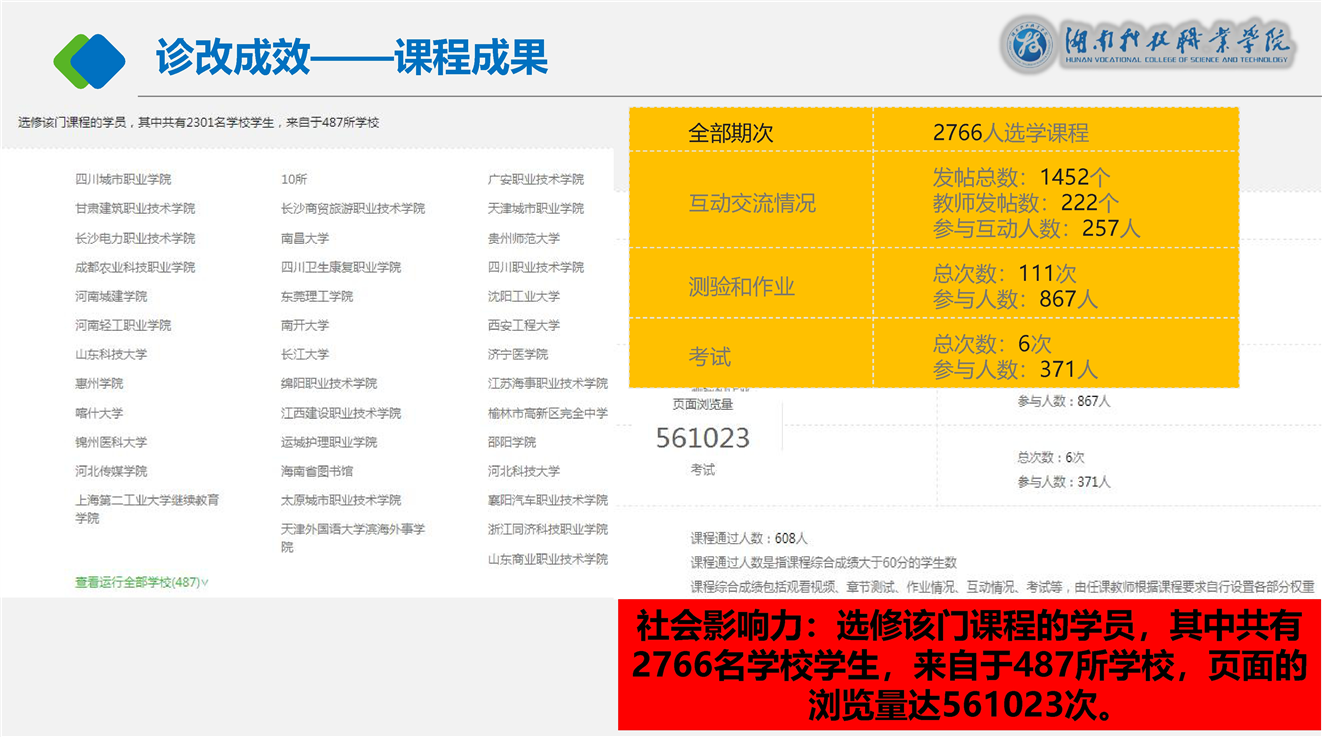This screenshot has width=1322, height=737.
Task: Click the red 社会影响力 summary box
Action: pos(969,665)
